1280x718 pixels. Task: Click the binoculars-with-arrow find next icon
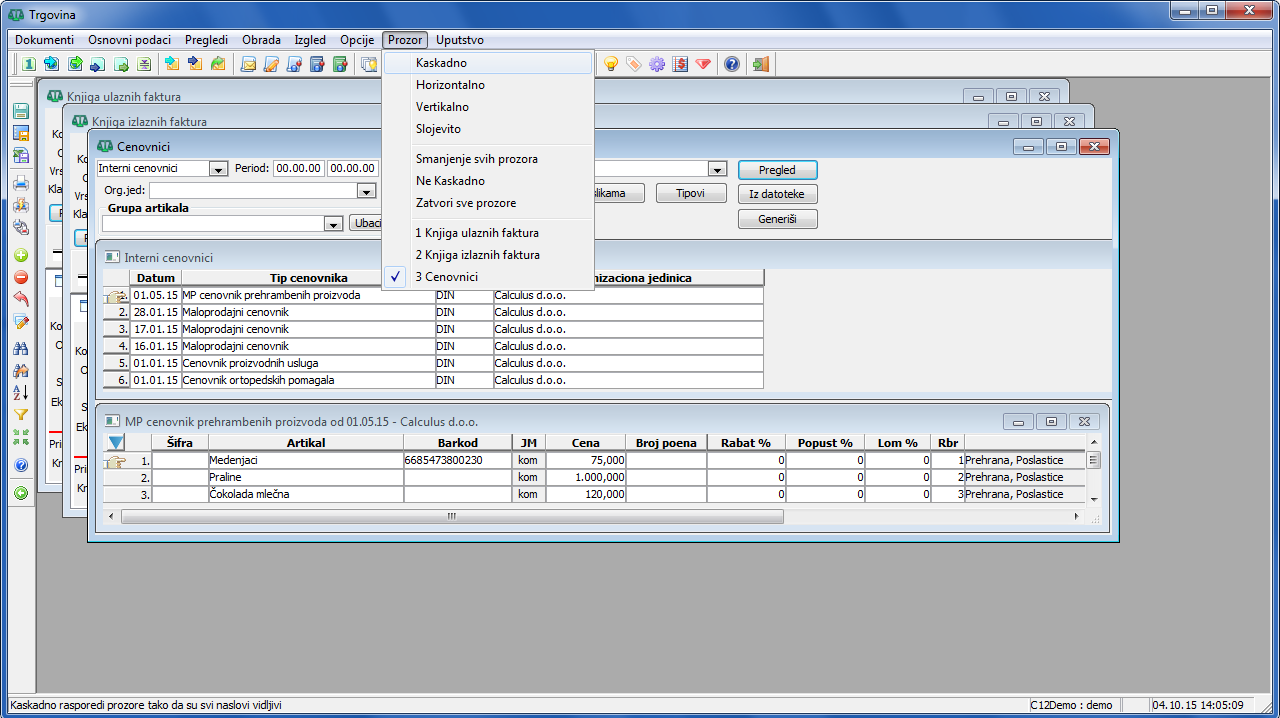[21, 371]
